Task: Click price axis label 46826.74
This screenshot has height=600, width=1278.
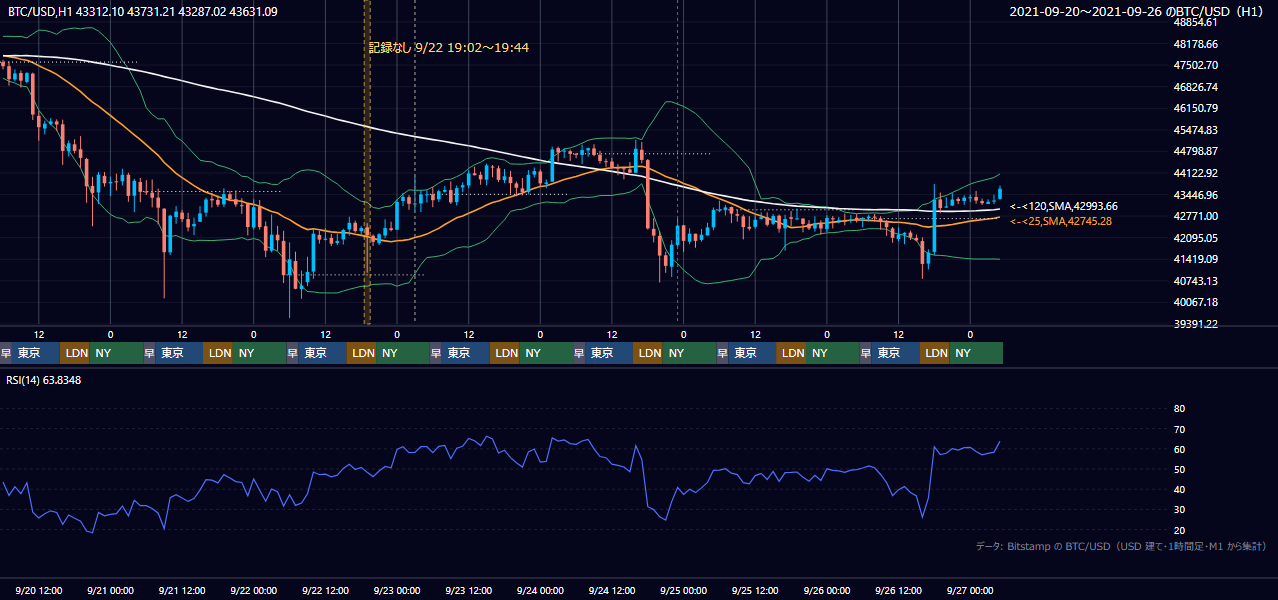Action: 1195,87
